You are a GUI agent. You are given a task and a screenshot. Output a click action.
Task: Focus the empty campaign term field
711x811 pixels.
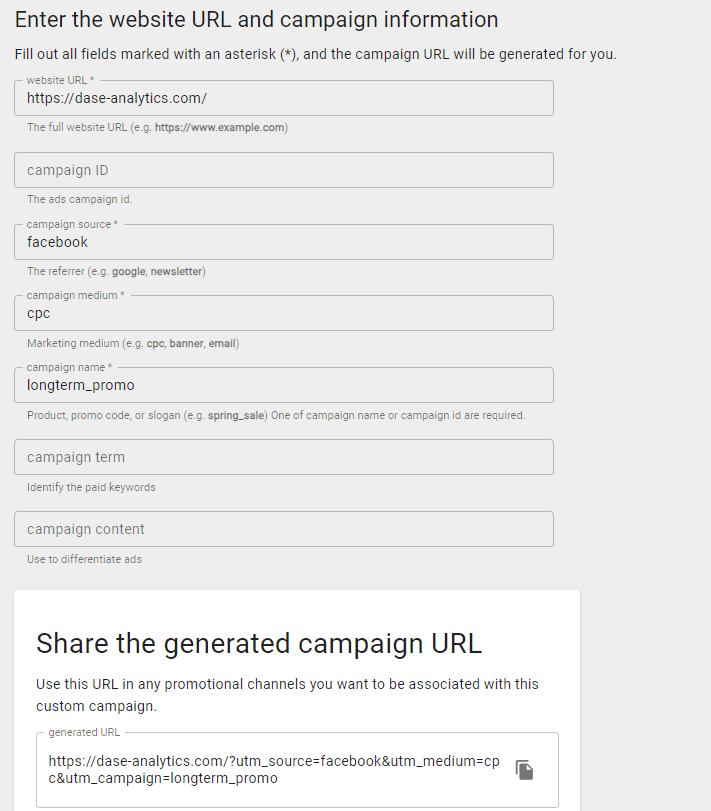[x=284, y=457]
